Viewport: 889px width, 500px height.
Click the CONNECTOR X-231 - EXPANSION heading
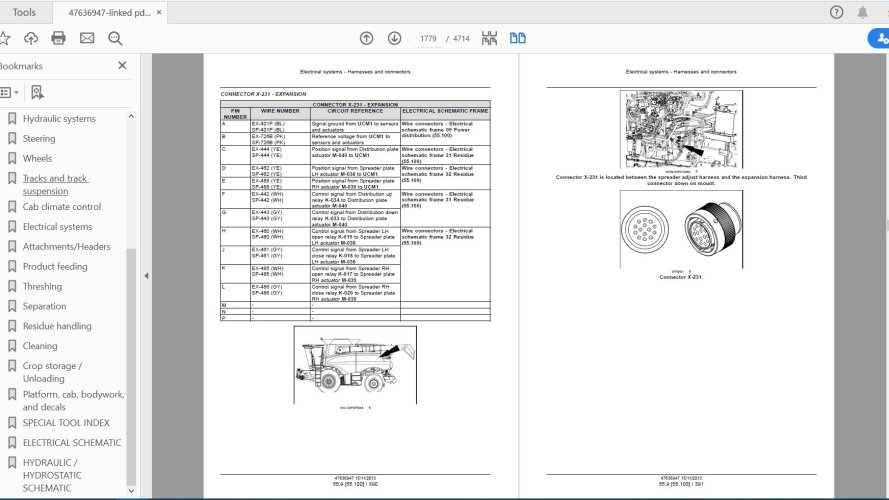[263, 94]
